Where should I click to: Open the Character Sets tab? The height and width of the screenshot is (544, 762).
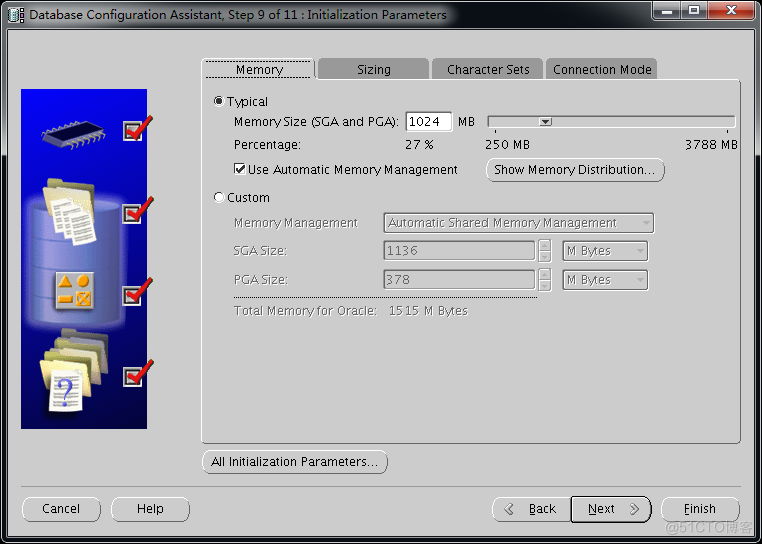click(488, 70)
